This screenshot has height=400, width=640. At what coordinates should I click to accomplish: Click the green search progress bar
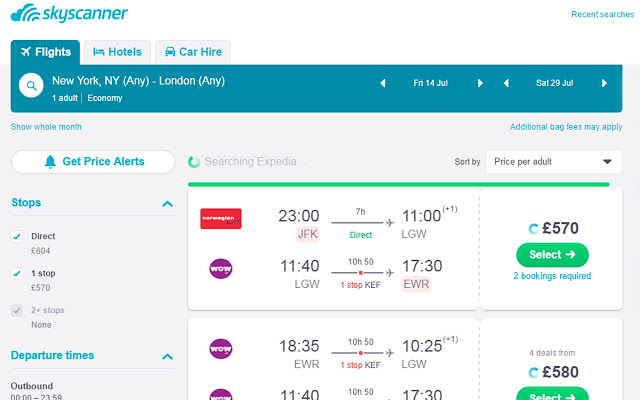point(398,184)
